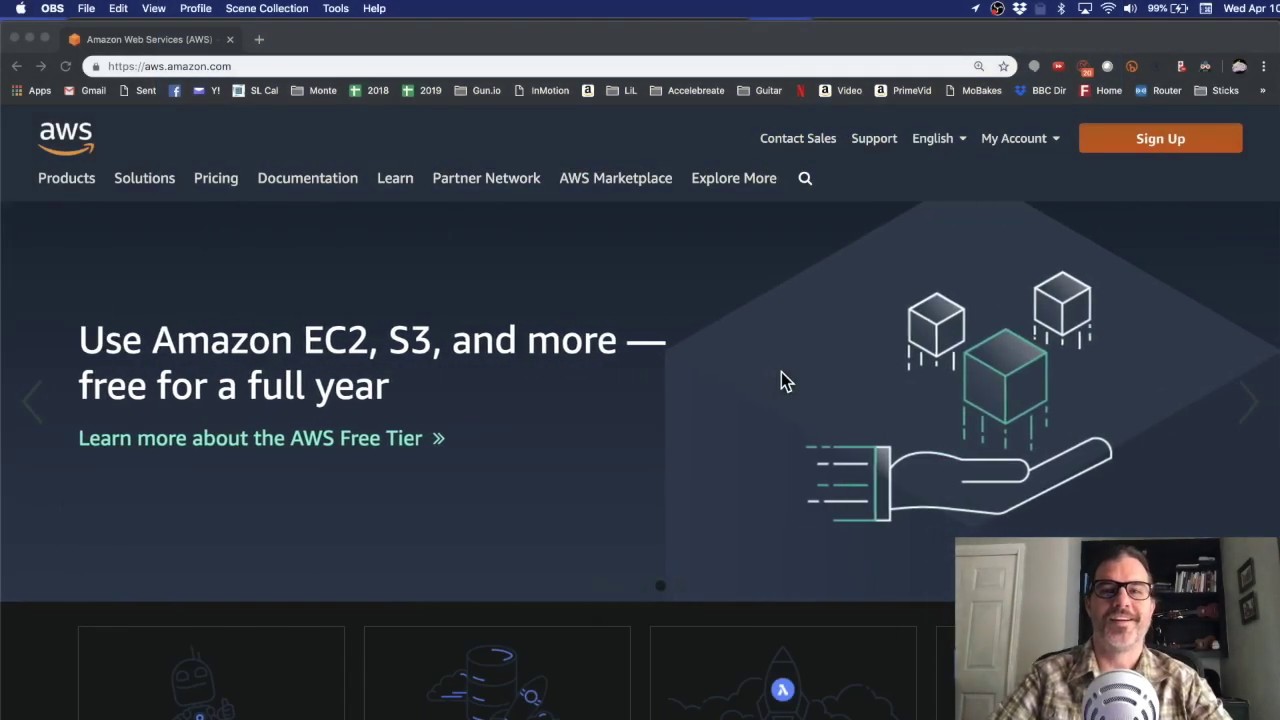Viewport: 1280px width, 720px height.
Task: Open the Guitar bookmark folder
Action: pos(759,90)
